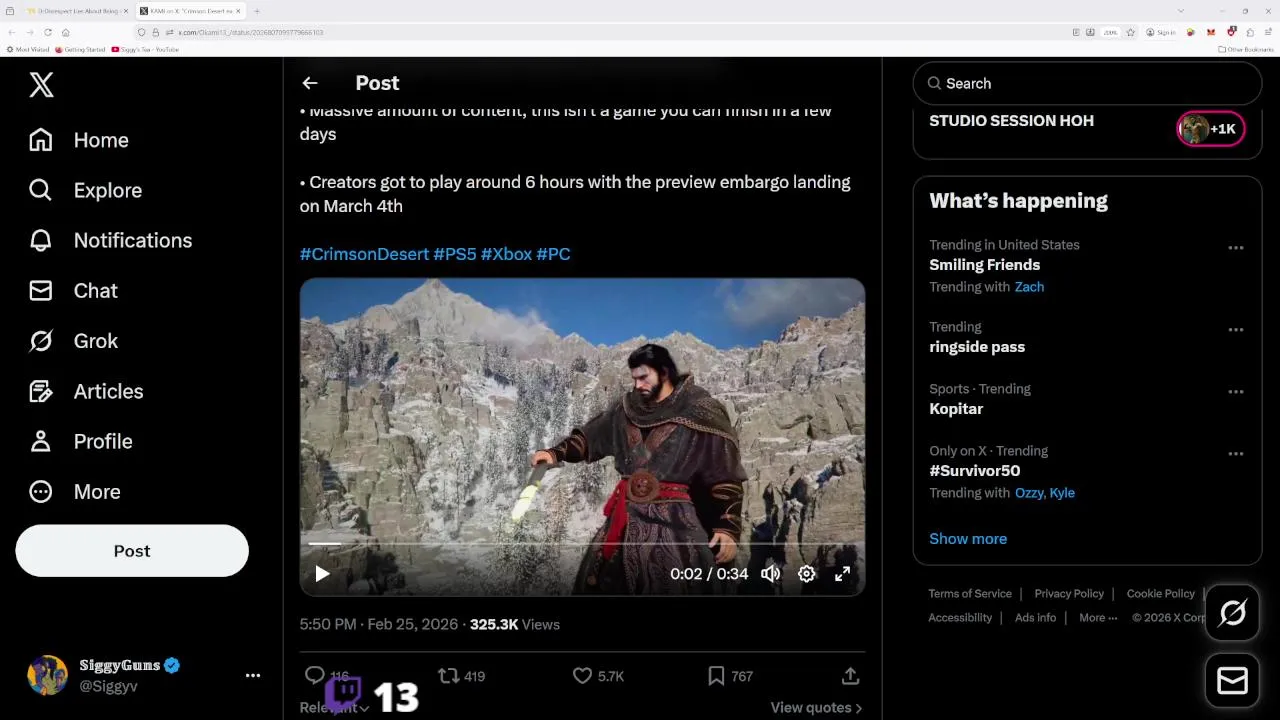Viewport: 1280px width, 720px height.
Task: Open the #PC hashtag
Action: (x=553, y=254)
